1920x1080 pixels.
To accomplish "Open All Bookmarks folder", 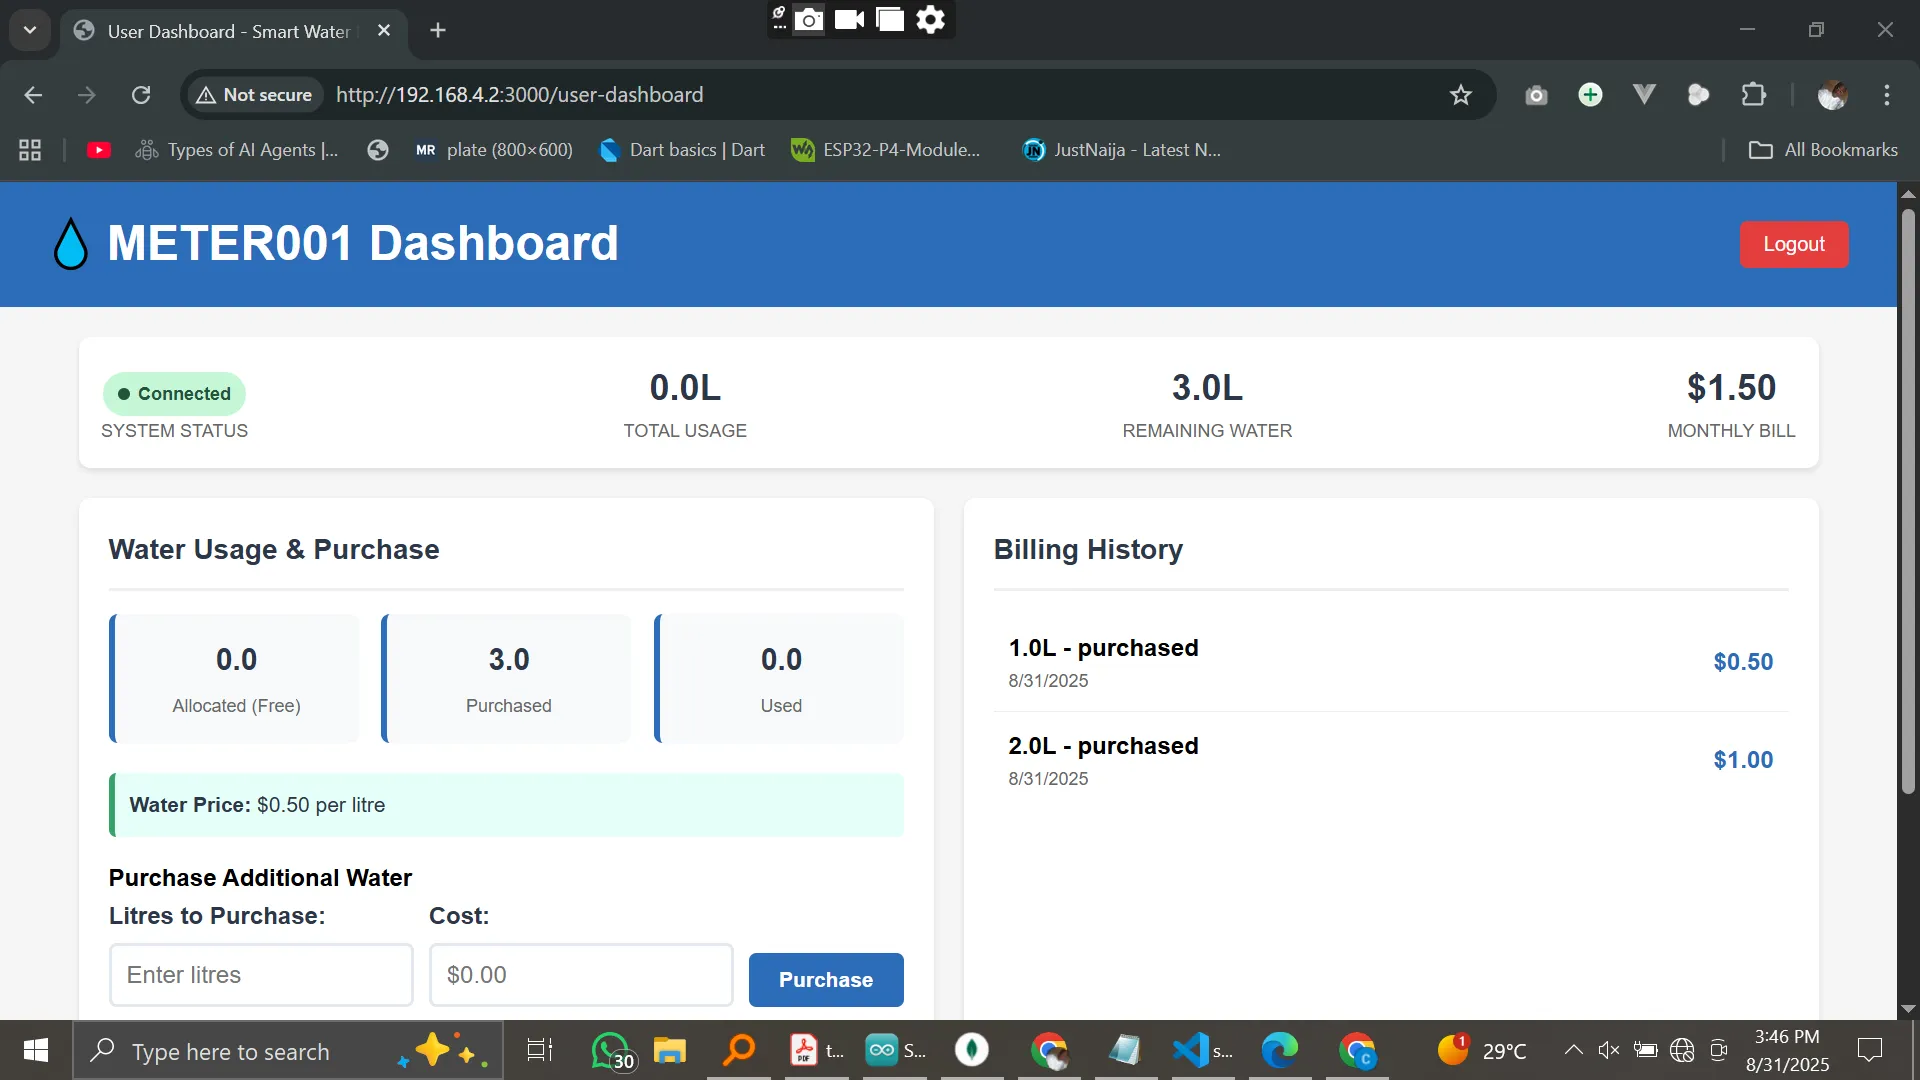I will tap(1823, 150).
